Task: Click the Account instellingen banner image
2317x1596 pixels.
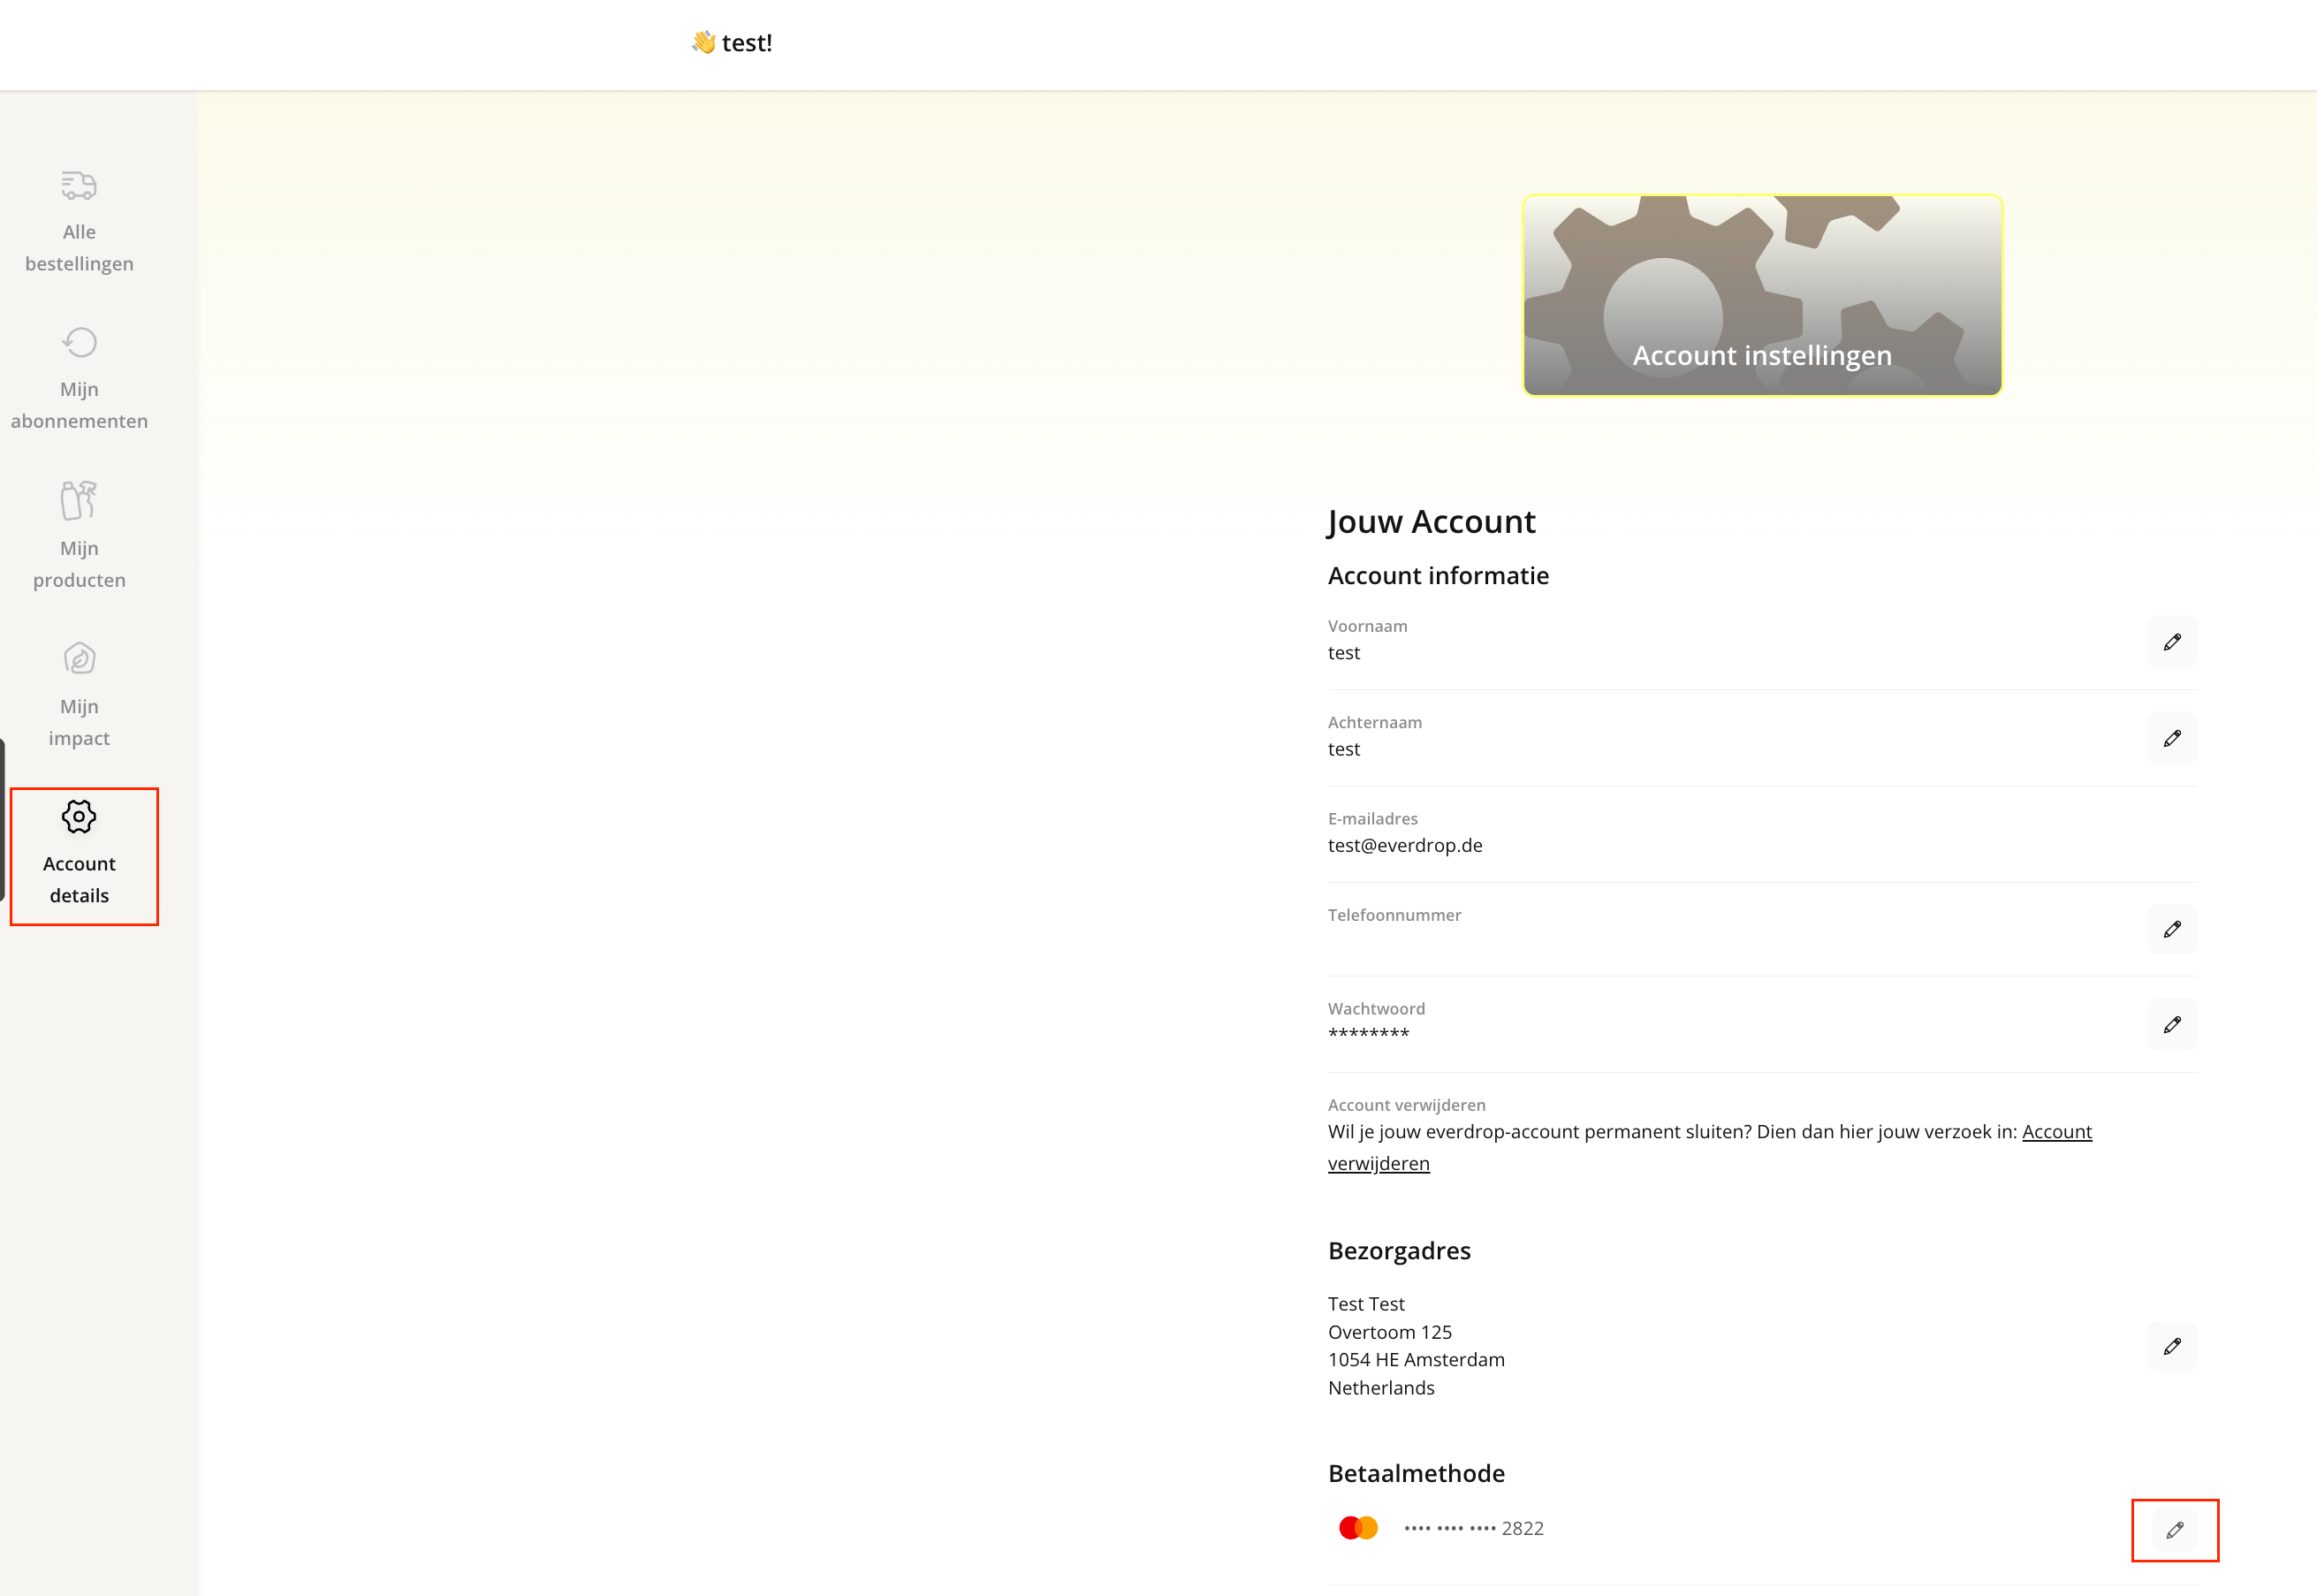Action: (1762, 295)
